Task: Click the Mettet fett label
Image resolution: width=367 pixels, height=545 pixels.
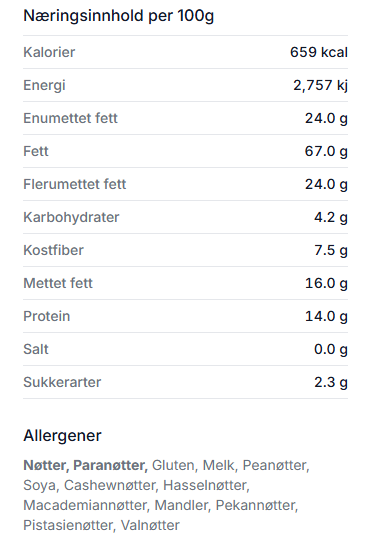Action: click(x=58, y=283)
